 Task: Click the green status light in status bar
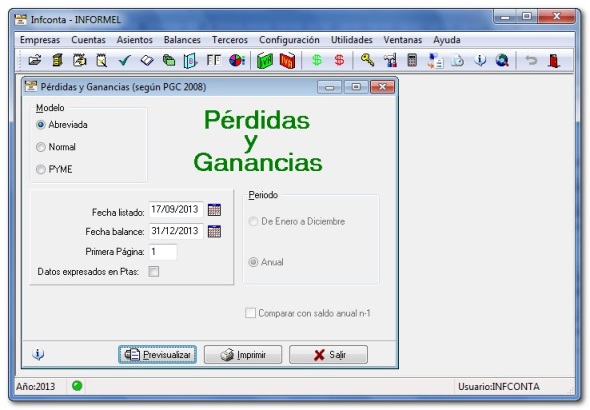pos(77,386)
